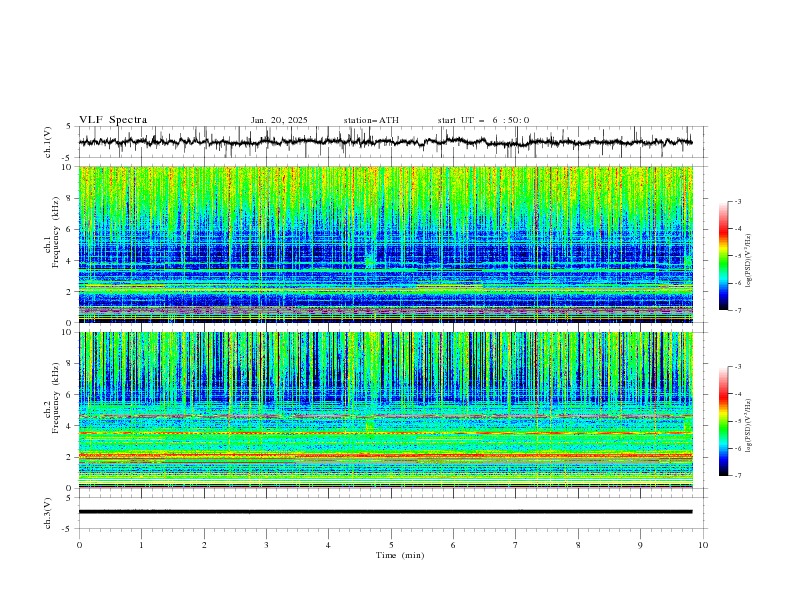Click the time axis tick '3'
This screenshot has width=792, height=612.
(266, 546)
